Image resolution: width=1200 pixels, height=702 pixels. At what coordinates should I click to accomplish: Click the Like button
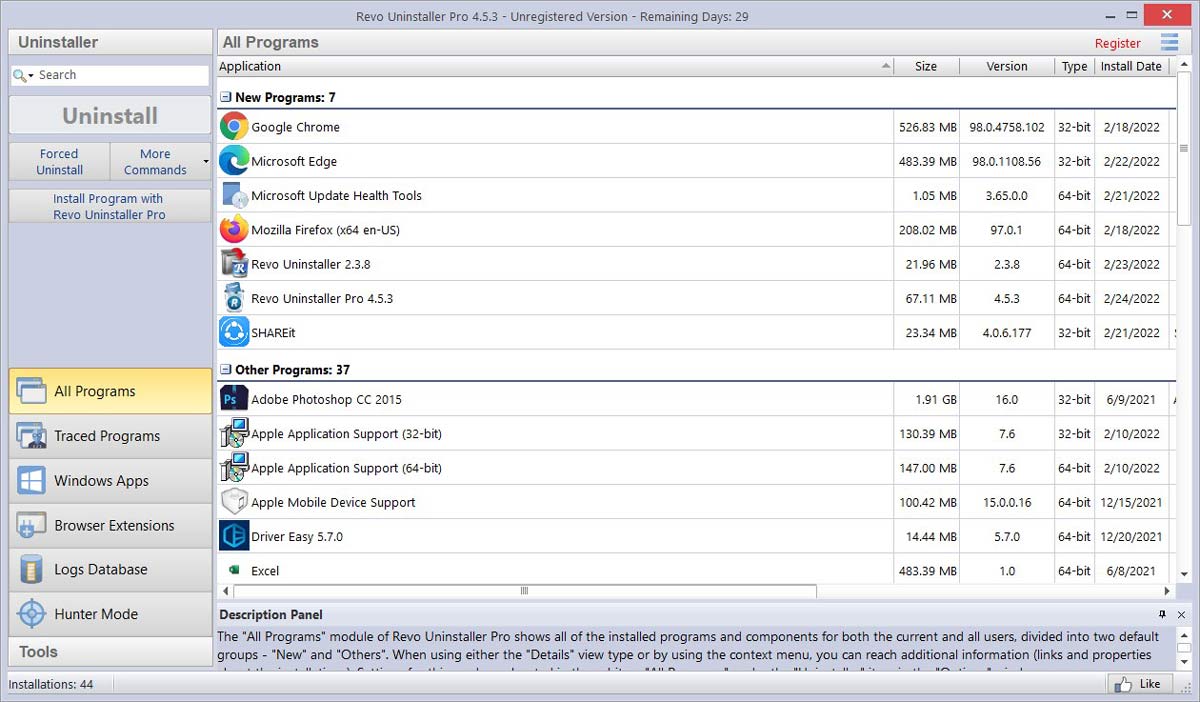(x=1139, y=684)
